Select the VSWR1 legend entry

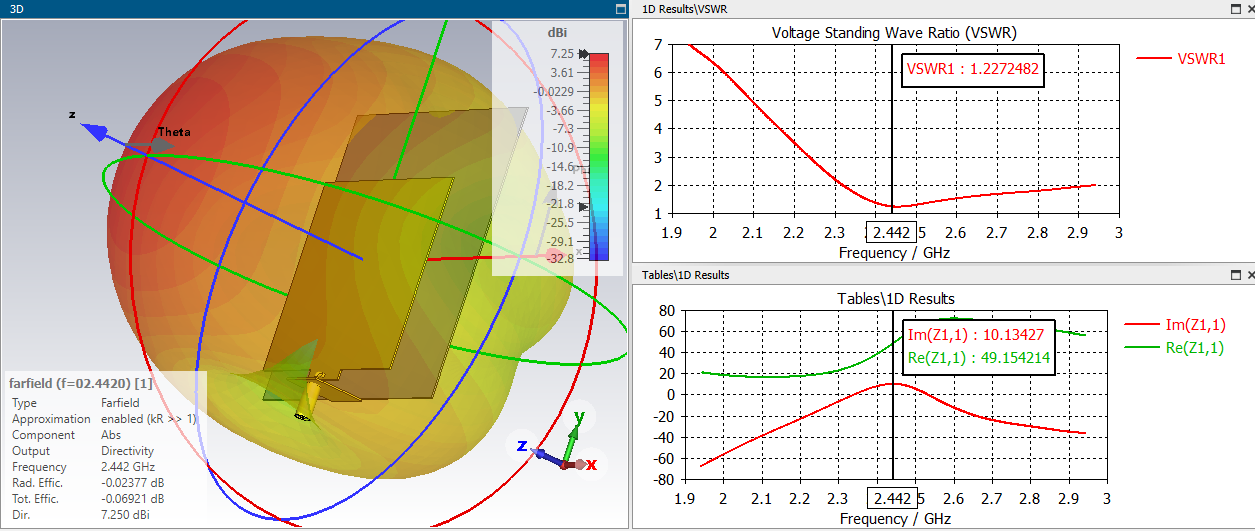click(1181, 58)
